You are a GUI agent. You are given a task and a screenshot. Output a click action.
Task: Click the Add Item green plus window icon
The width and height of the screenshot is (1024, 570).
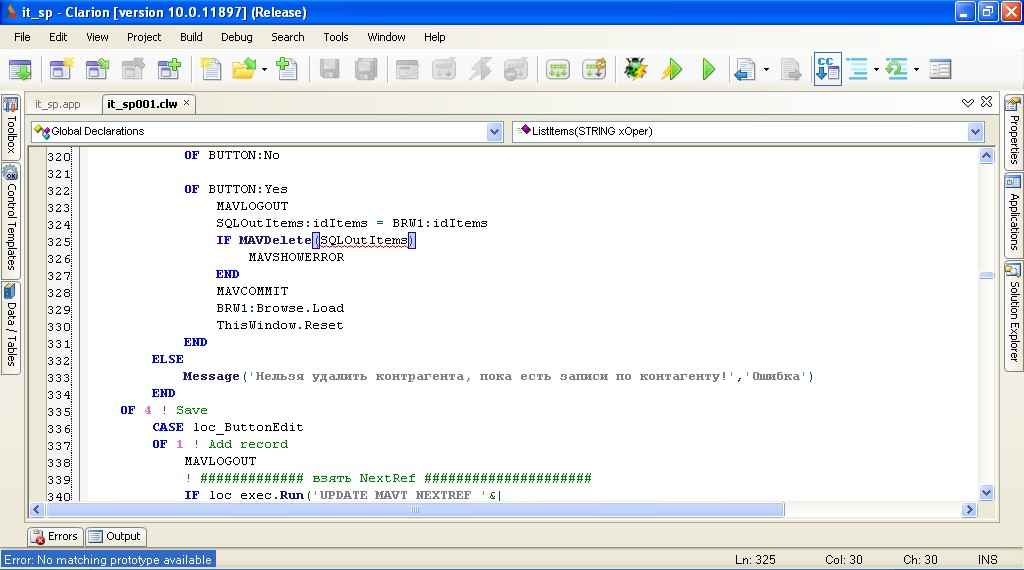click(169, 69)
